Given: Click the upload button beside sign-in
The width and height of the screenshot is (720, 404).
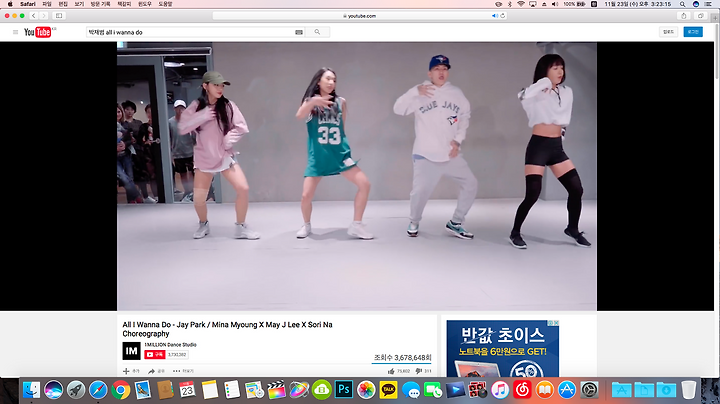Looking at the screenshot, I should click(669, 32).
